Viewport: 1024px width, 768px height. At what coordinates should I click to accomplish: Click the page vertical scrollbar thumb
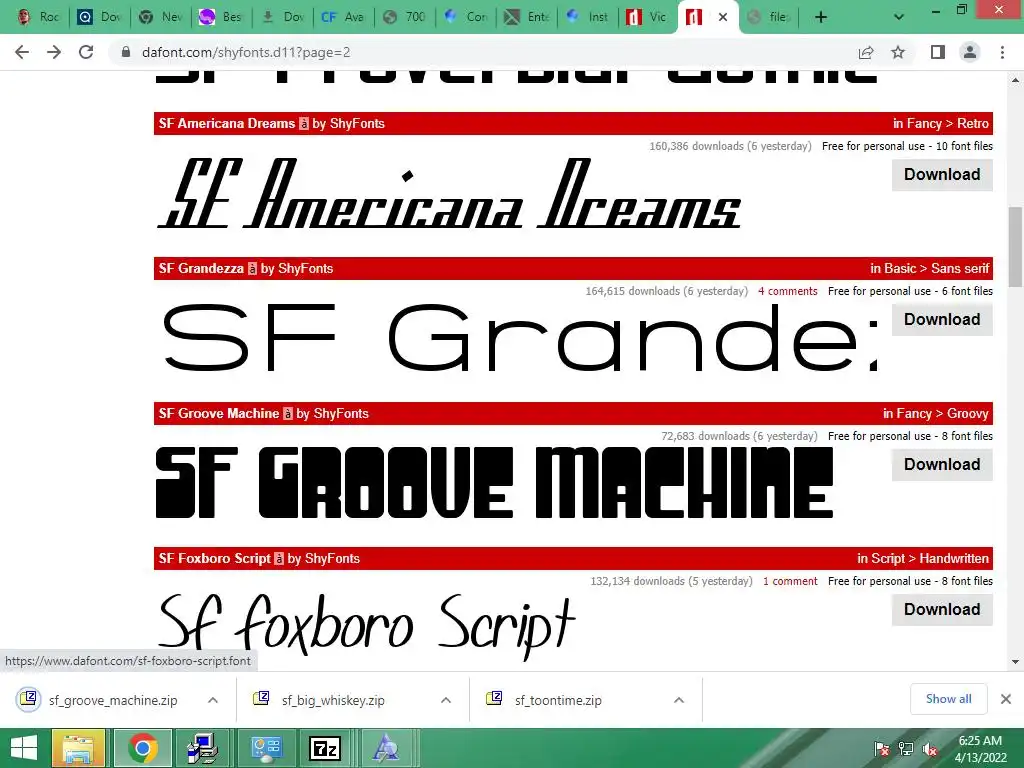(x=1015, y=247)
